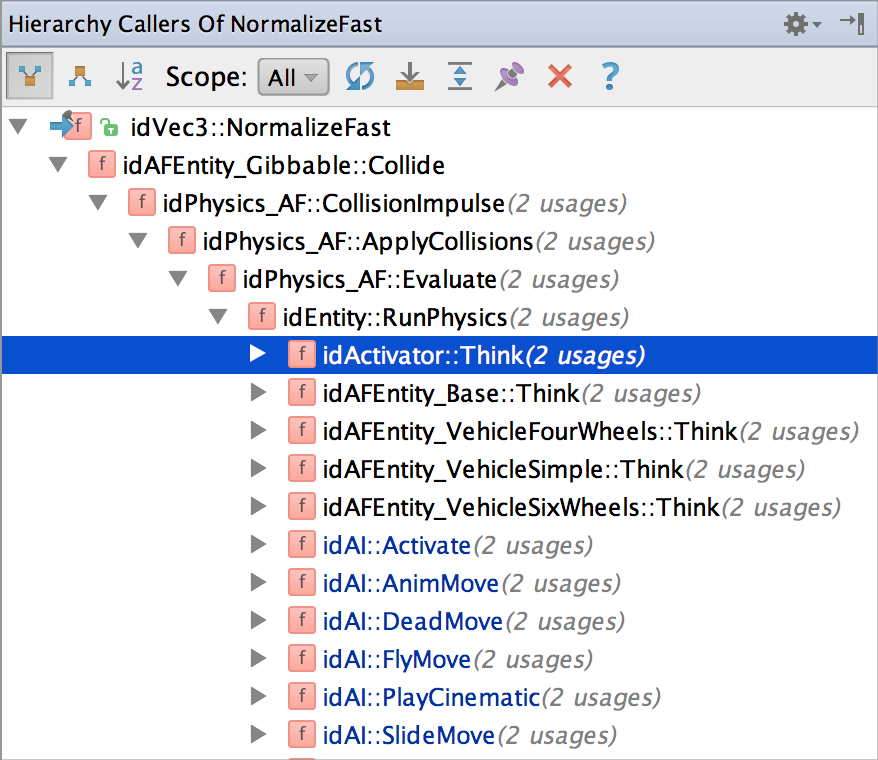878x760 pixels.
Task: Open the panel settings gear menu
Action: 795,23
